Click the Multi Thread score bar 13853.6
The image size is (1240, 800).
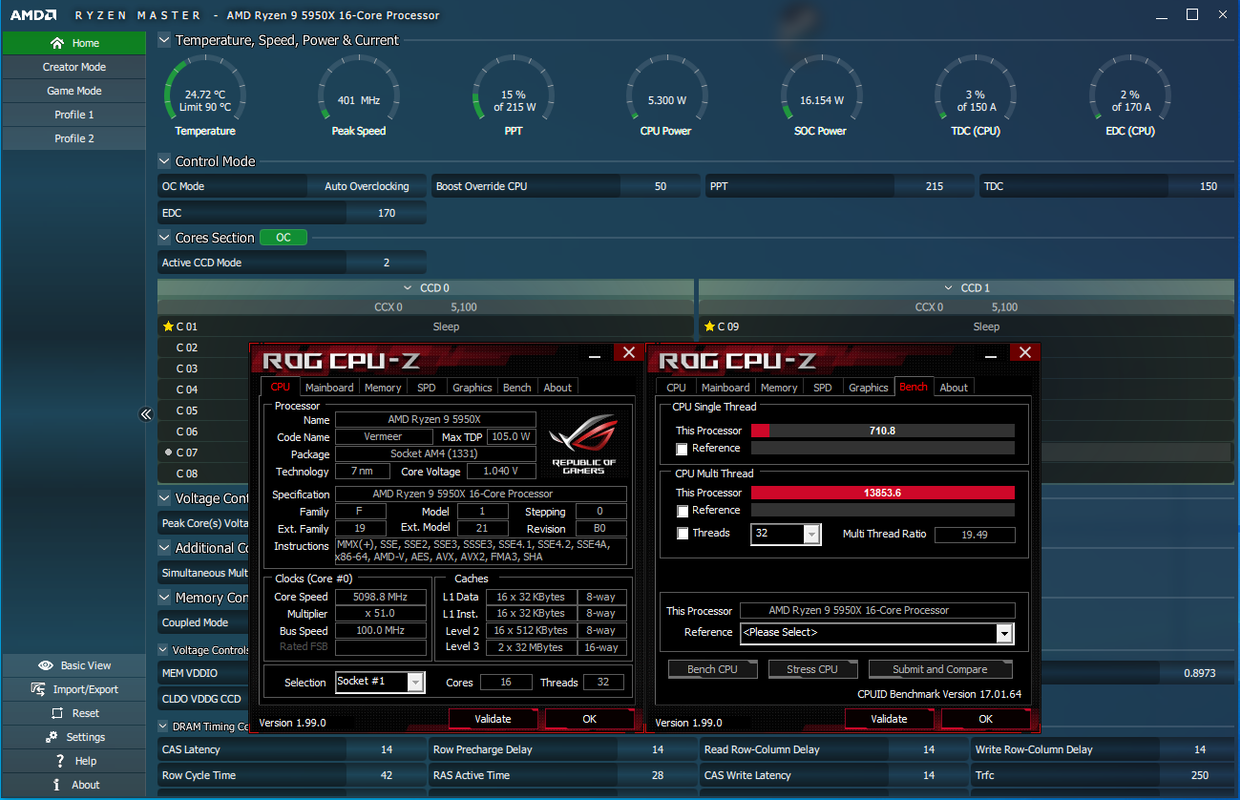pos(883,493)
